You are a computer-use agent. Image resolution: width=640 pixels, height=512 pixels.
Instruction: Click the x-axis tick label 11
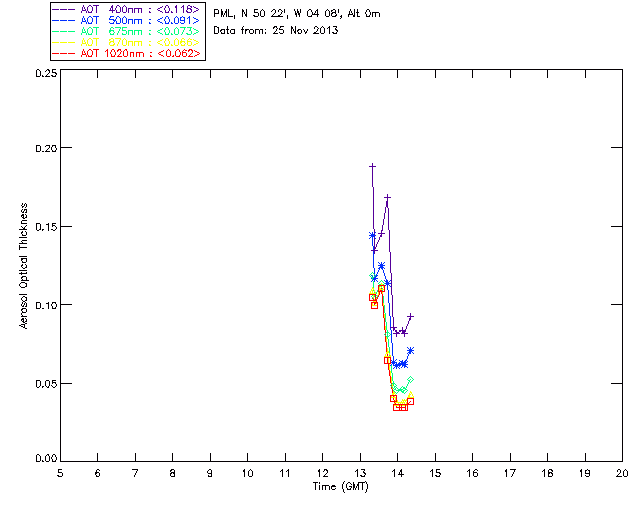[x=285, y=474]
